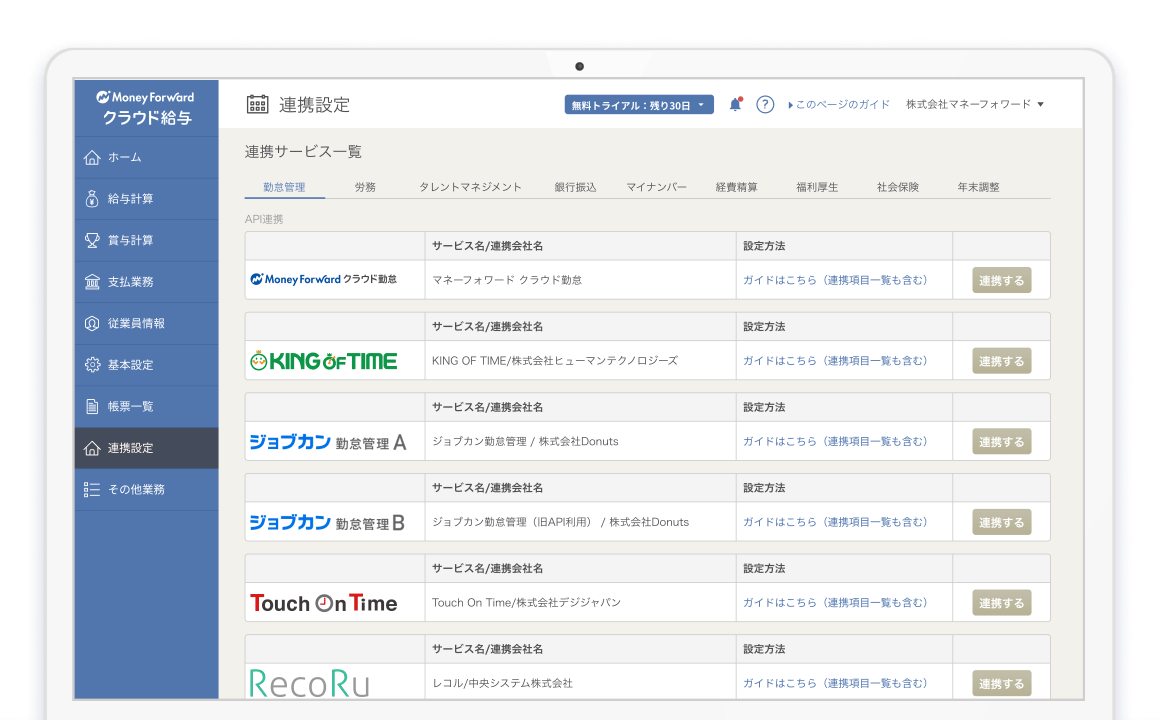Click the Money Forward クラウド勤怠 logo
The height and width of the screenshot is (720, 1160).
coord(323,280)
